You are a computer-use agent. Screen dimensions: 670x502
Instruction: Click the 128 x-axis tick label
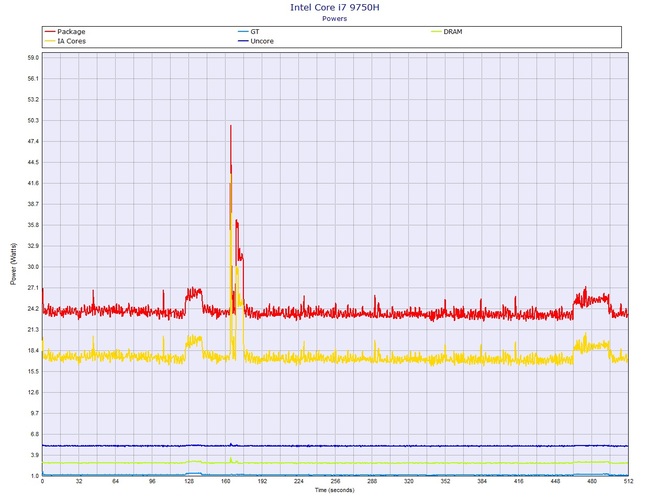tap(189, 481)
